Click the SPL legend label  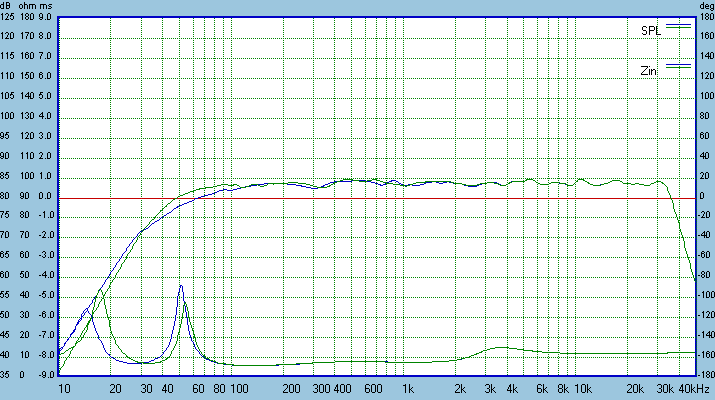[651, 30]
